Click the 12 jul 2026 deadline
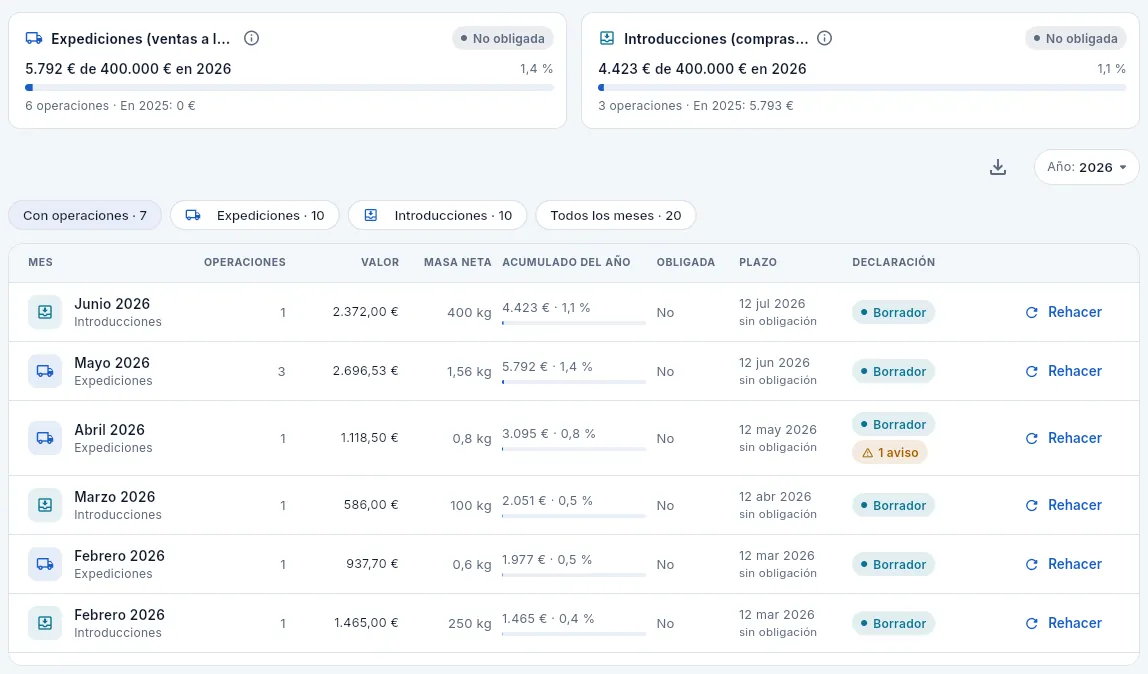The image size is (1148, 674). pos(772,304)
